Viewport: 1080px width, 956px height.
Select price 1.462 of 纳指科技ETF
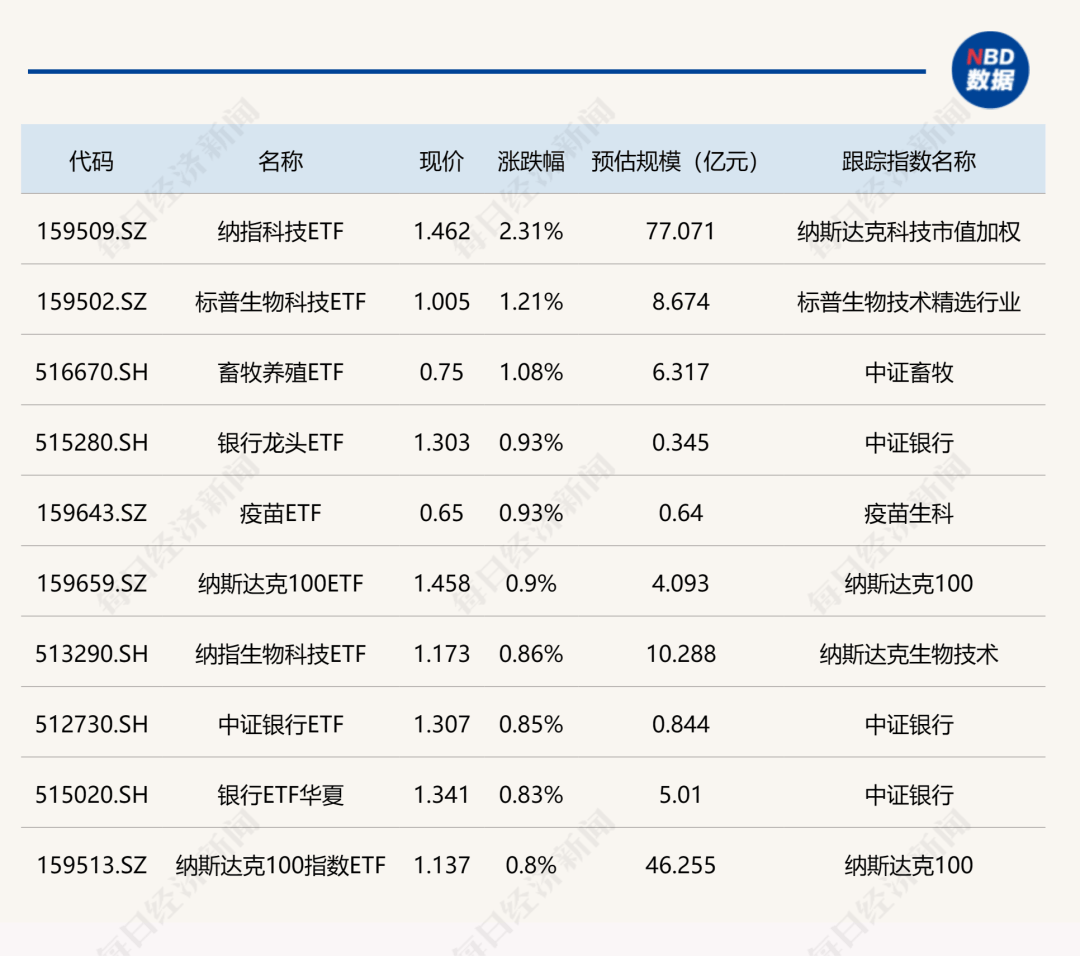click(x=443, y=231)
